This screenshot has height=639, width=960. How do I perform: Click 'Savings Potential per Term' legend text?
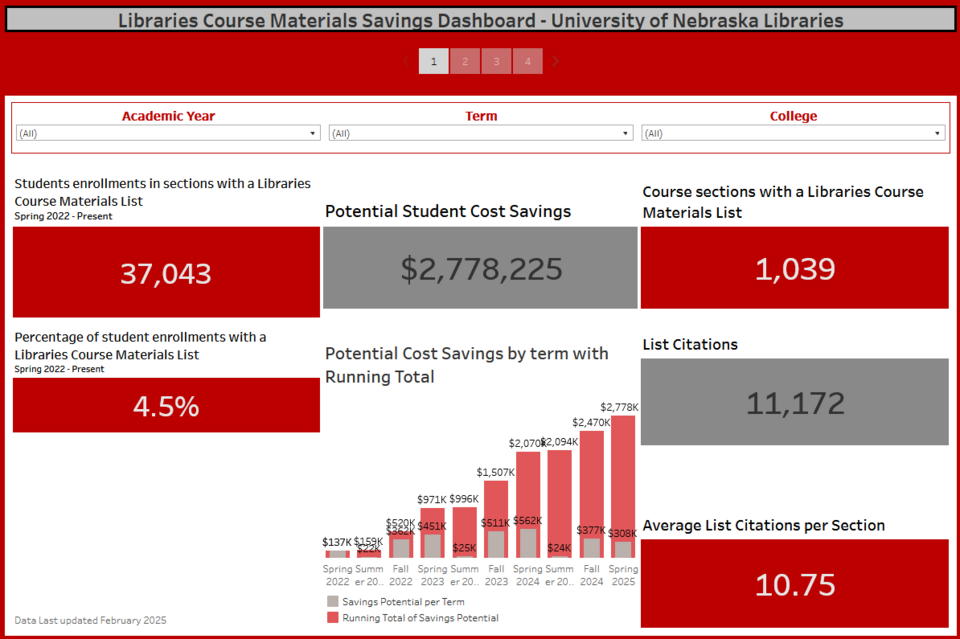tap(403, 602)
